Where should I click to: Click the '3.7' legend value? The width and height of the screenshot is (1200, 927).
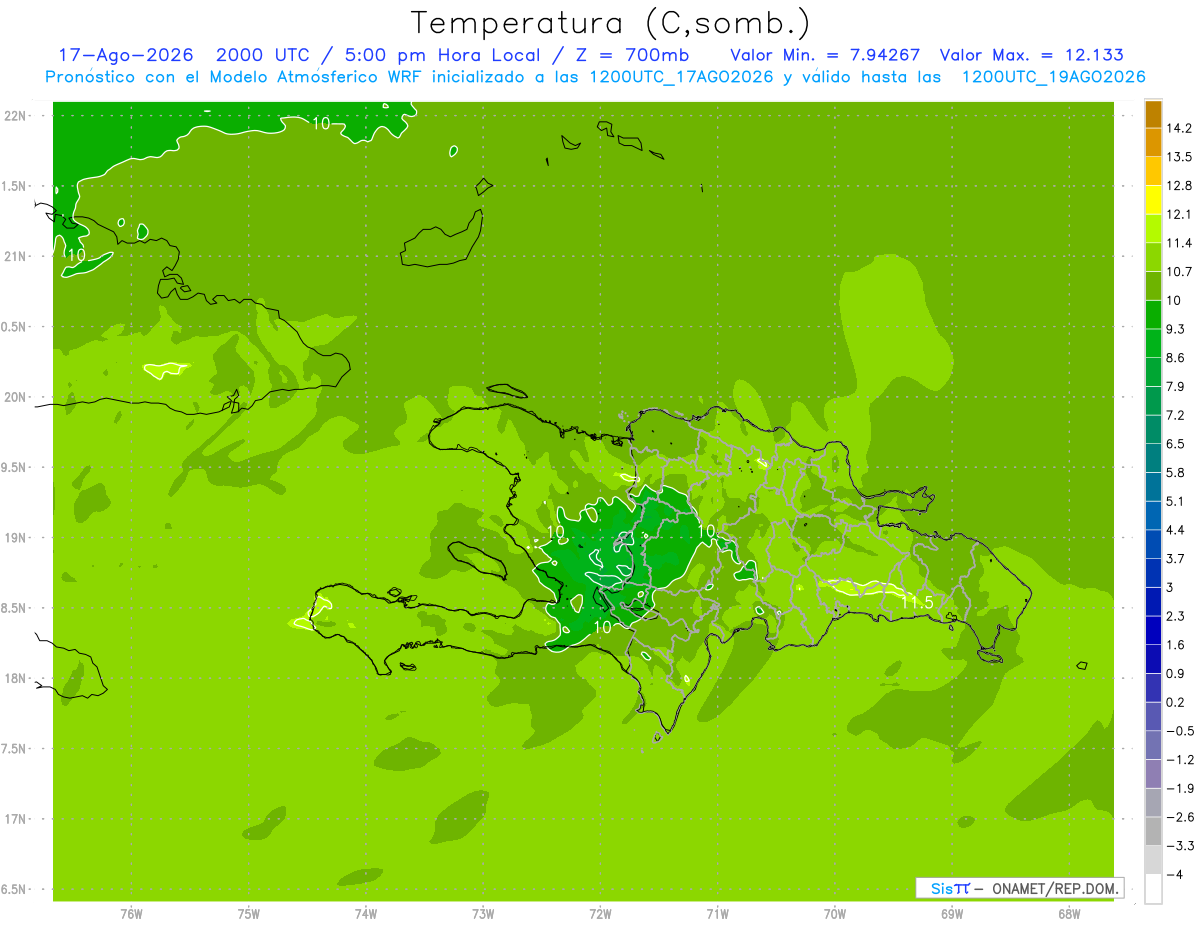tap(1176, 558)
